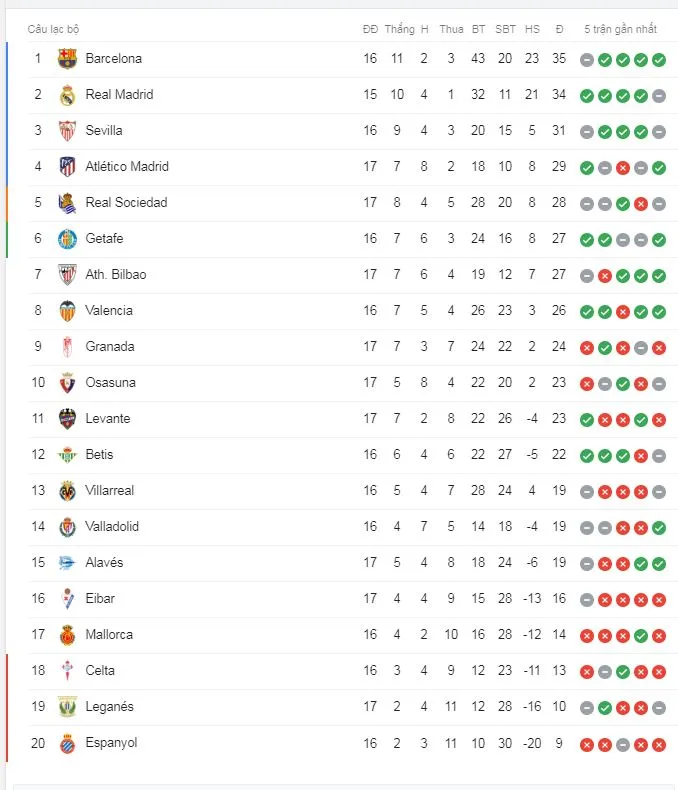
Task: Click the Alavés club crest icon
Action: point(67,563)
